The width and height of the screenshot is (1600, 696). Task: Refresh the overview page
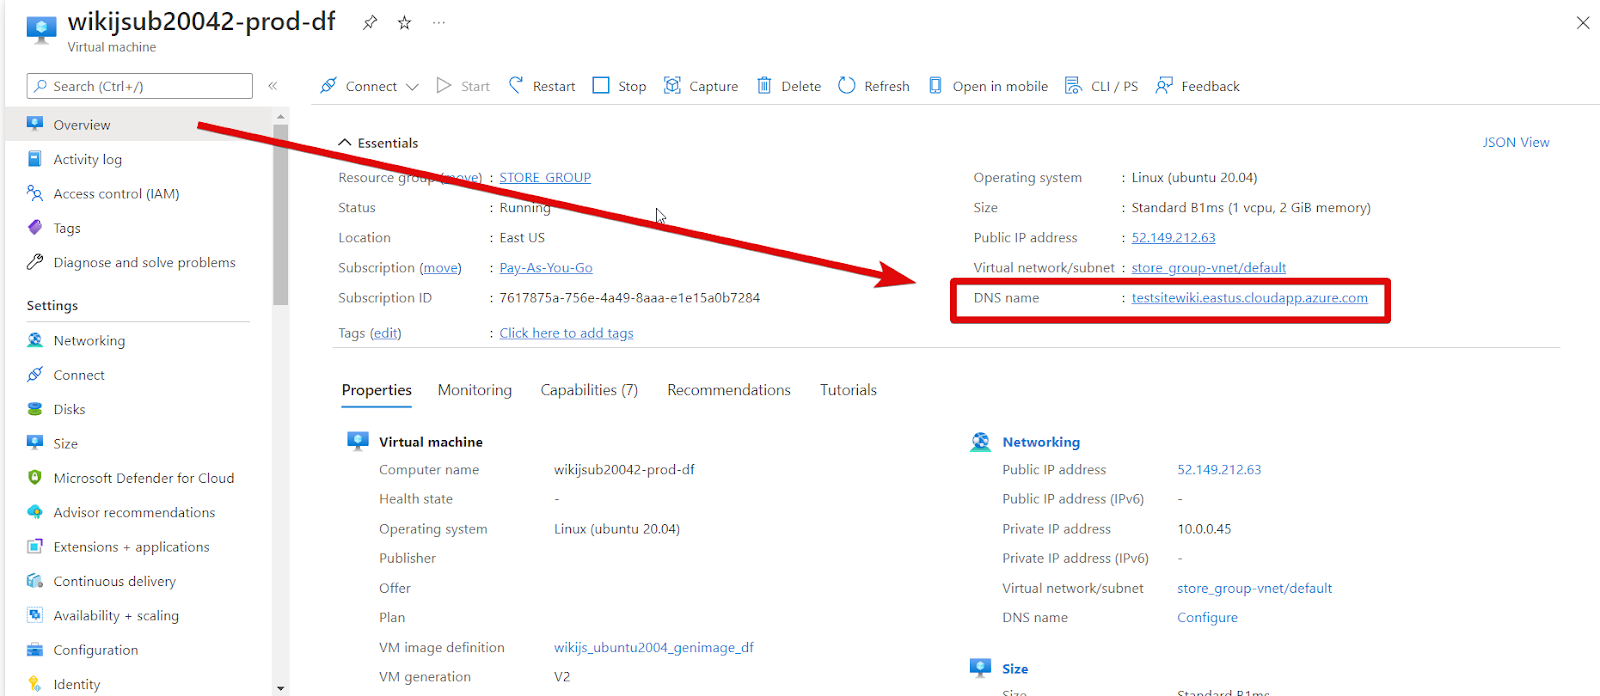click(874, 86)
